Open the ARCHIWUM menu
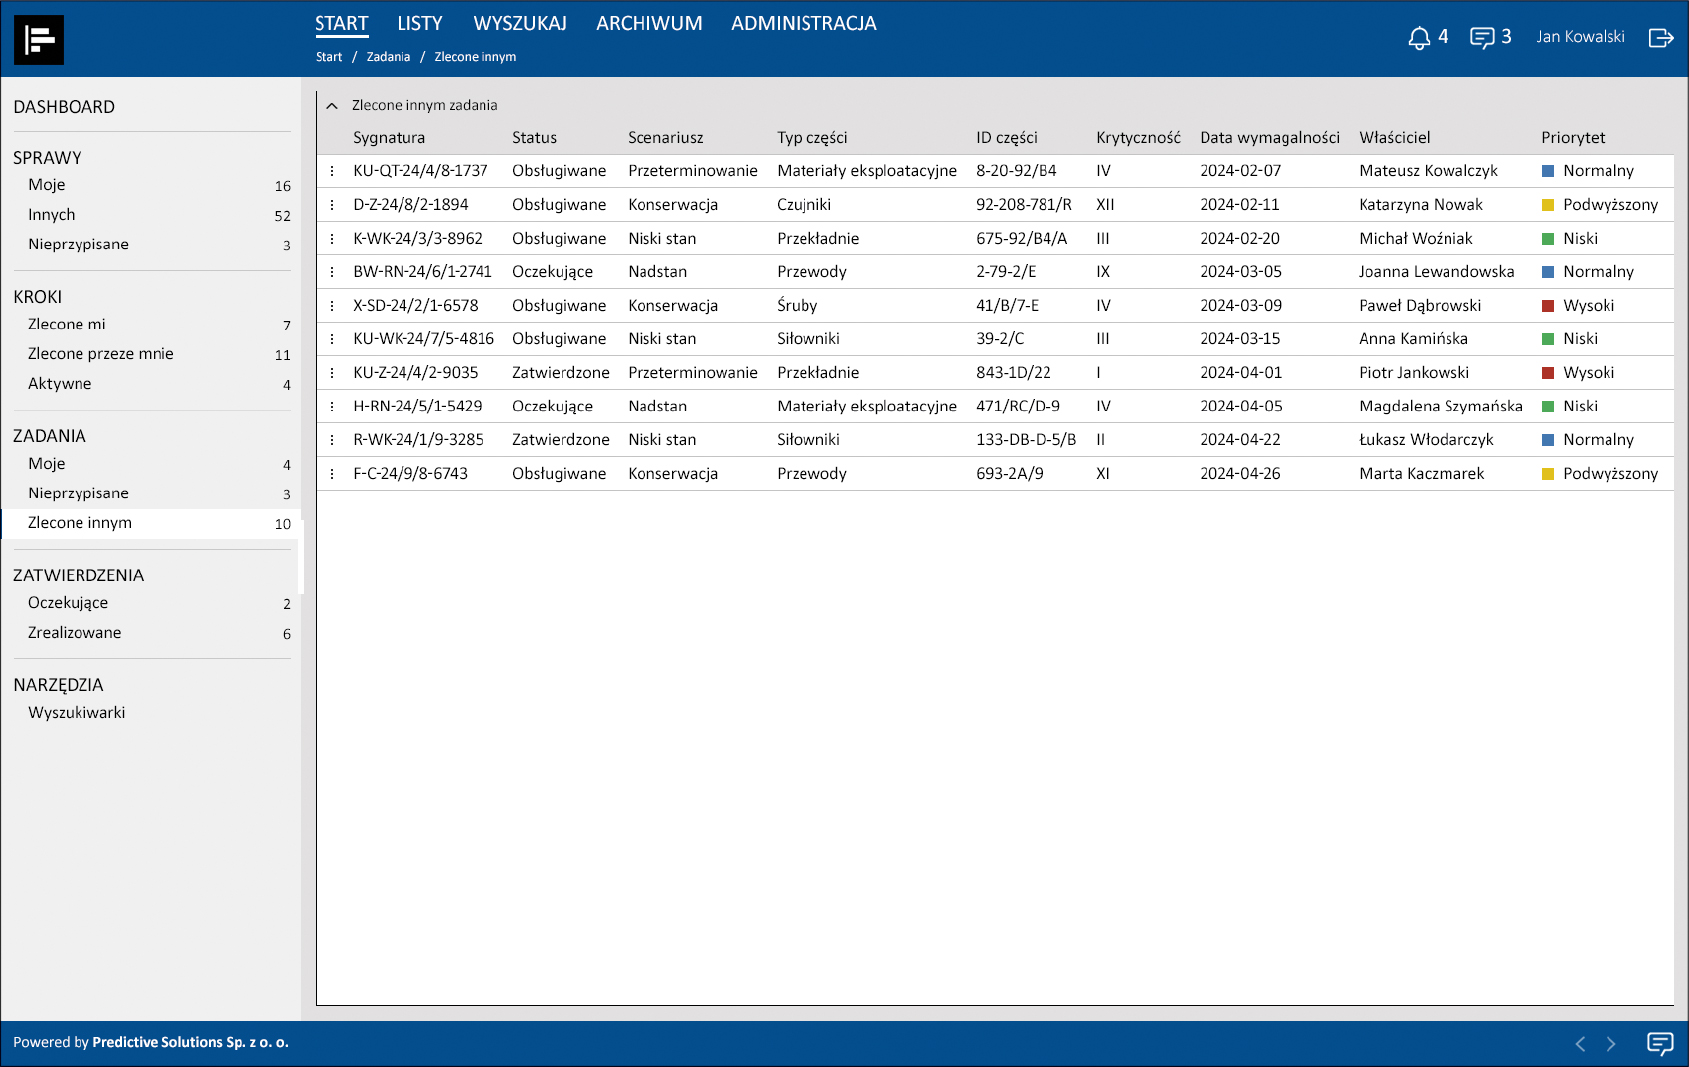1689x1067 pixels. pyautogui.click(x=649, y=24)
